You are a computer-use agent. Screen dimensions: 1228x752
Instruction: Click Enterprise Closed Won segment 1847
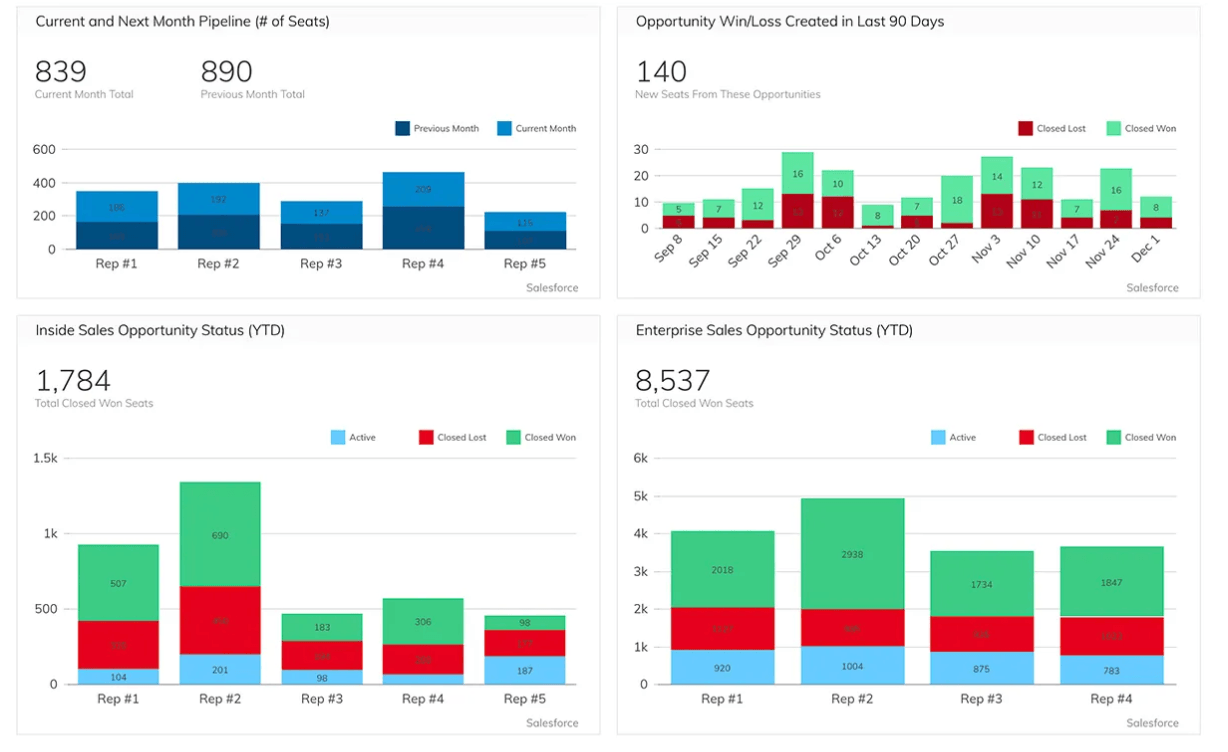click(x=1112, y=582)
